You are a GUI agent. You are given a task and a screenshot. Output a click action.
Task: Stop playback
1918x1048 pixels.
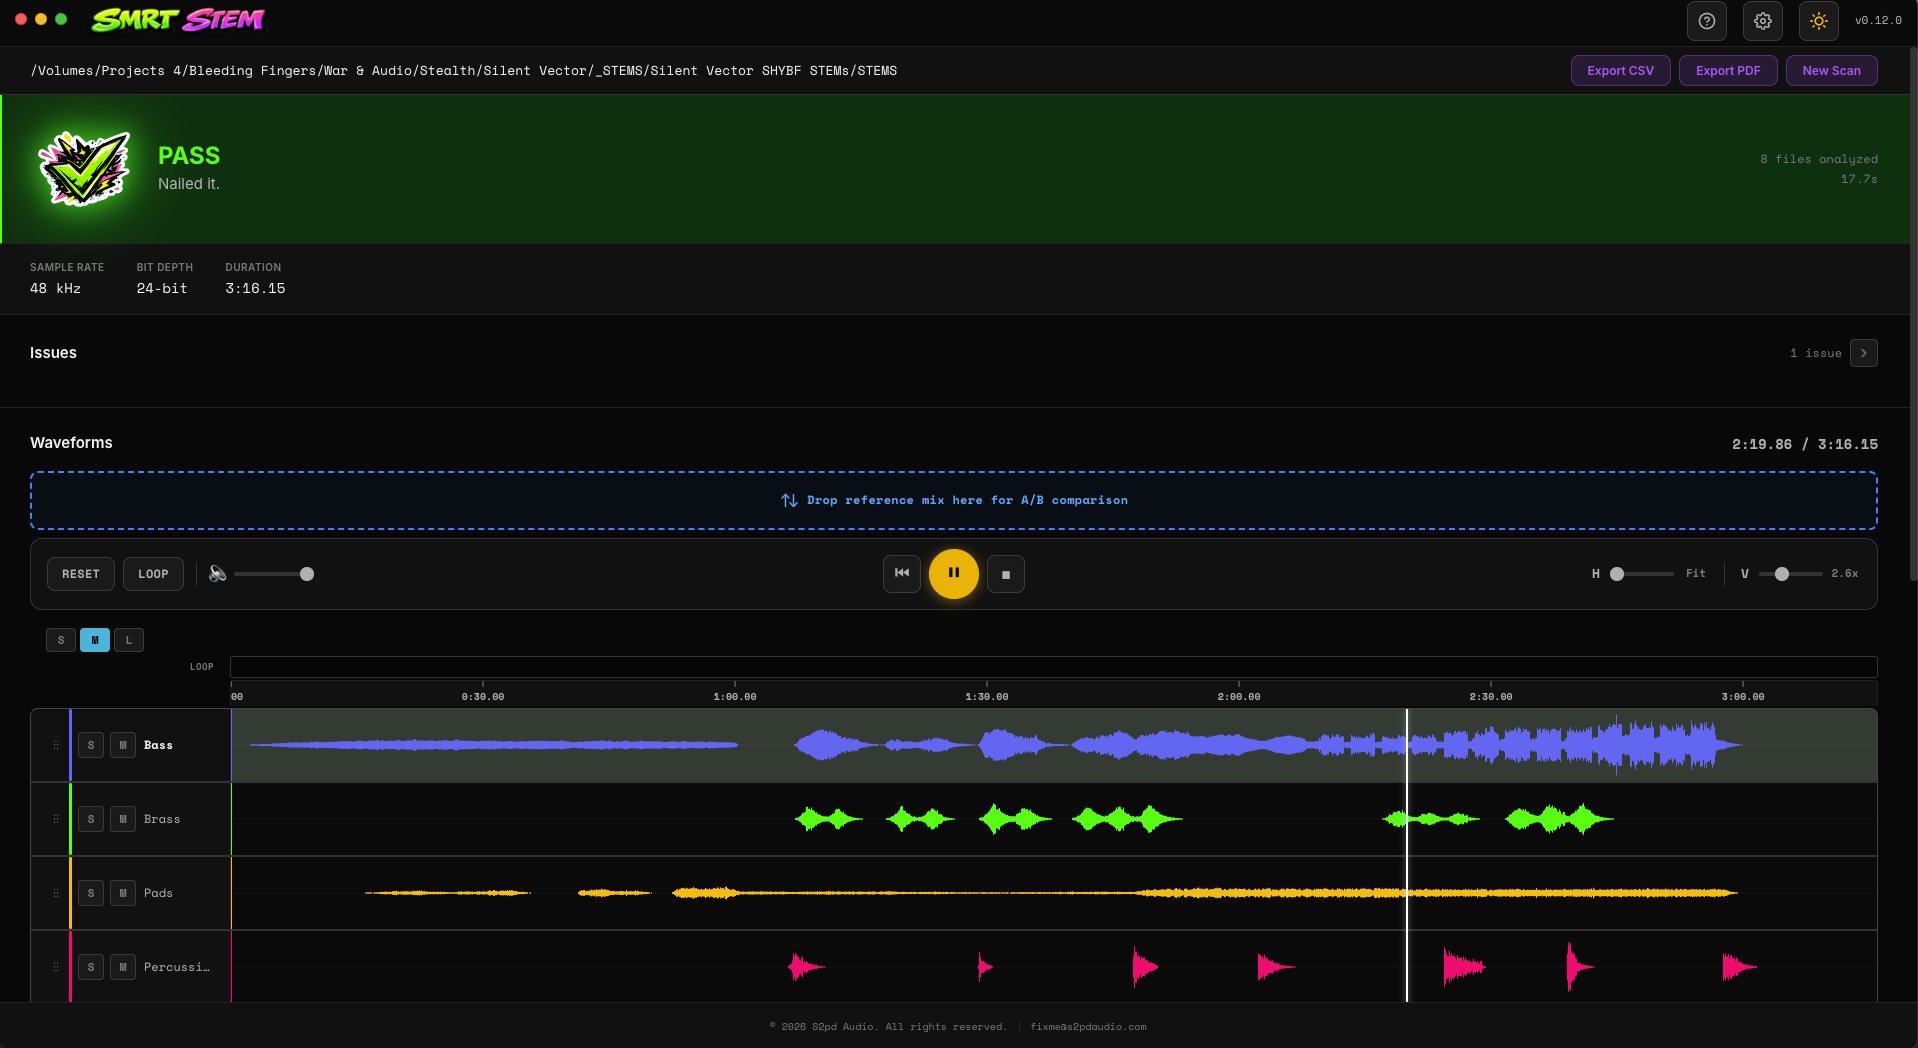point(1005,574)
